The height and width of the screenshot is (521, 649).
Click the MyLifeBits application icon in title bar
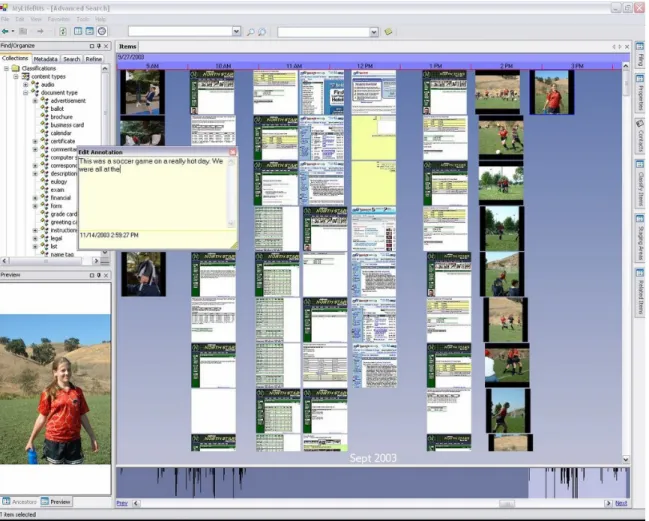[4, 7]
